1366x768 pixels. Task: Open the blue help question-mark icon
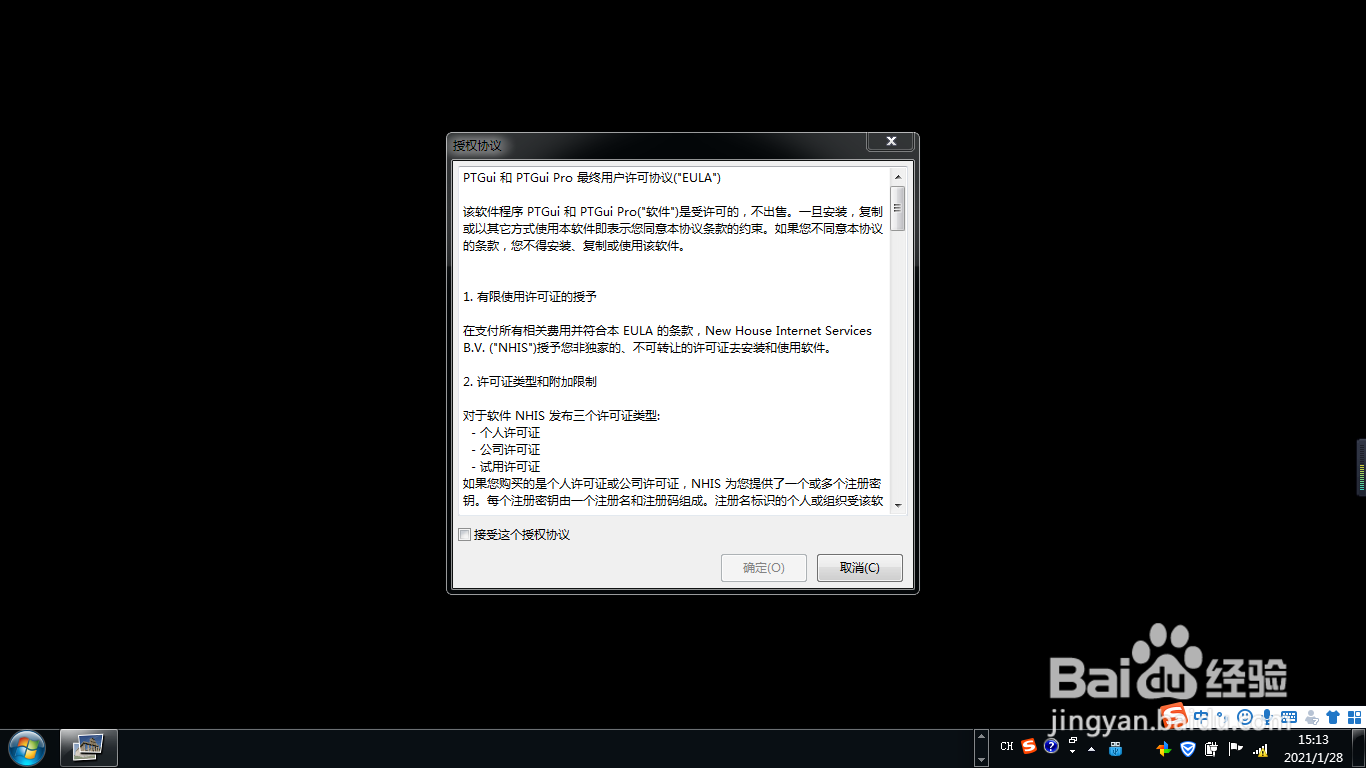click(x=1051, y=746)
